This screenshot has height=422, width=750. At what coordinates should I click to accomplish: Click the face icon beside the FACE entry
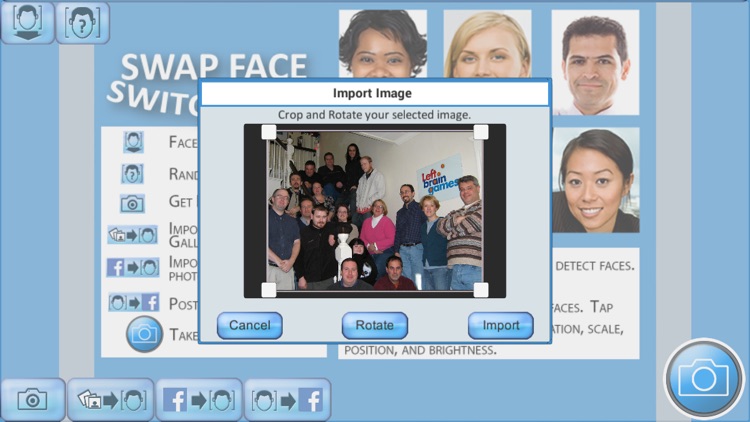pos(133,142)
